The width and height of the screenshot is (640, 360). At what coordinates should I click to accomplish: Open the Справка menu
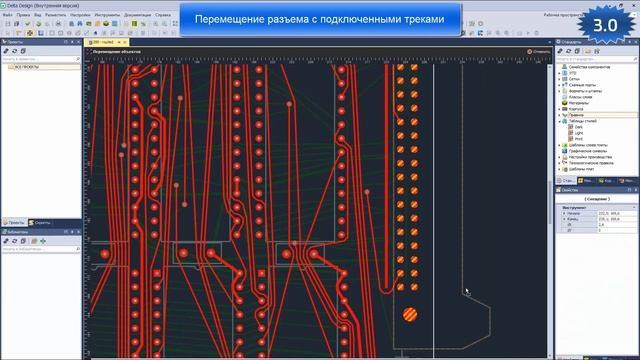point(163,15)
